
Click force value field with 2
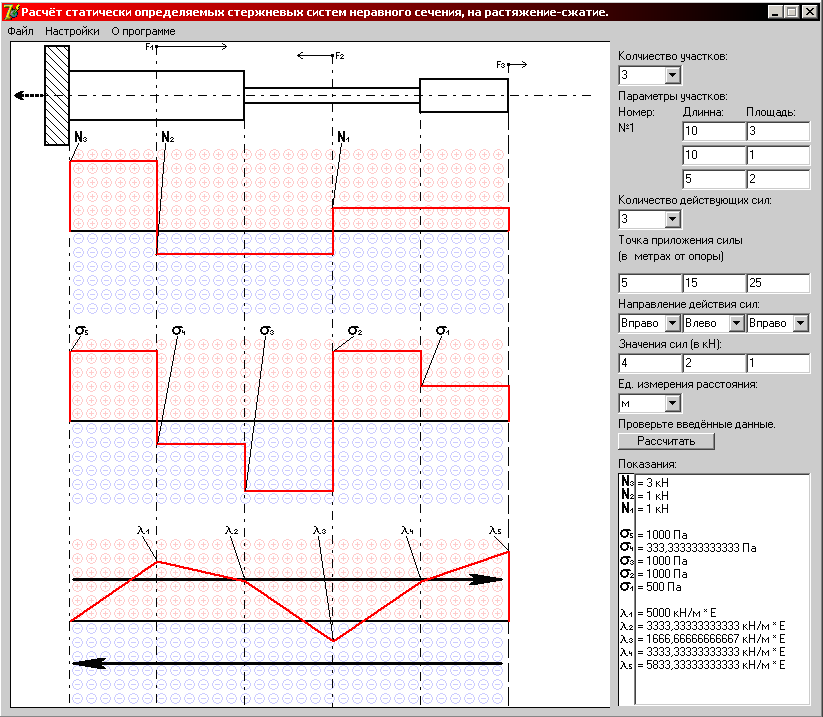point(714,363)
